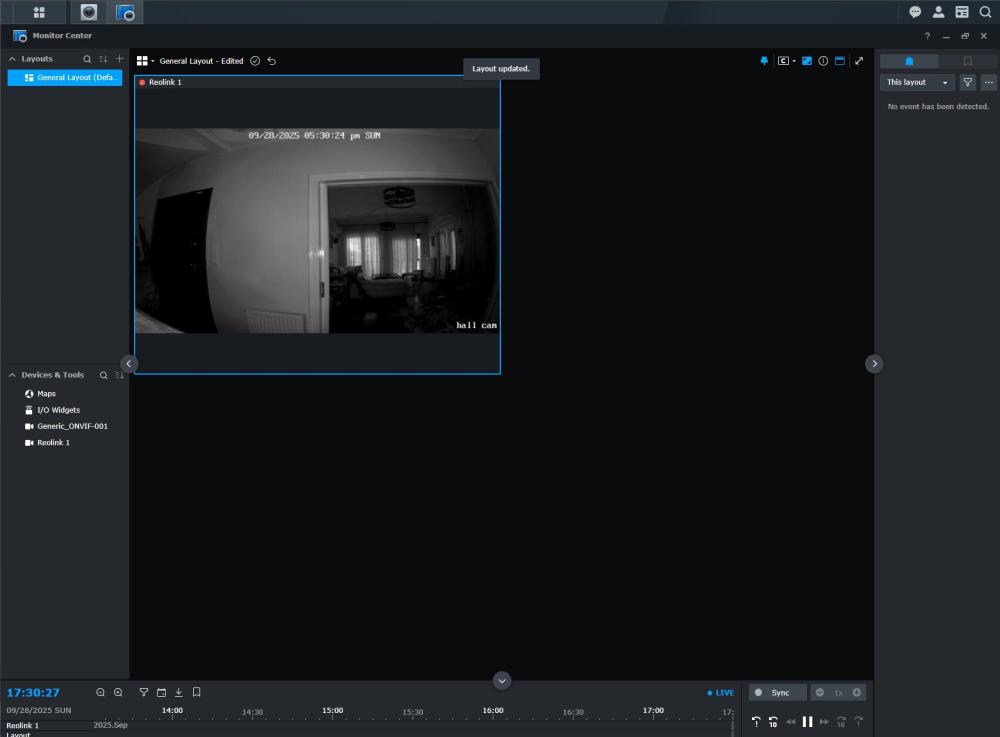1000x737 pixels.
Task: Collapse the Layouts section
Action: (x=12, y=59)
